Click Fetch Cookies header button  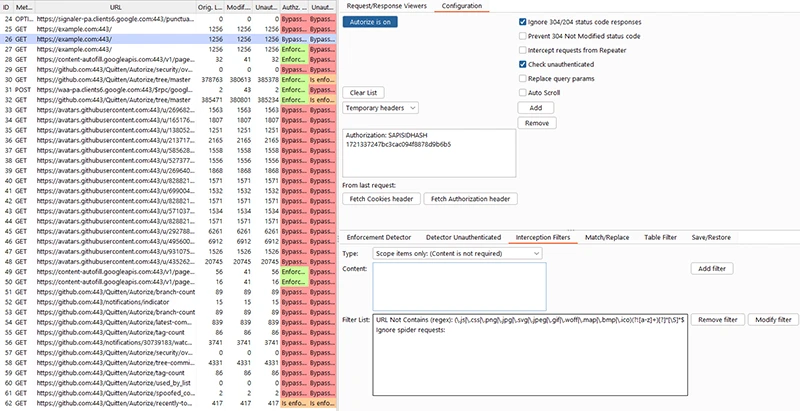381,199
